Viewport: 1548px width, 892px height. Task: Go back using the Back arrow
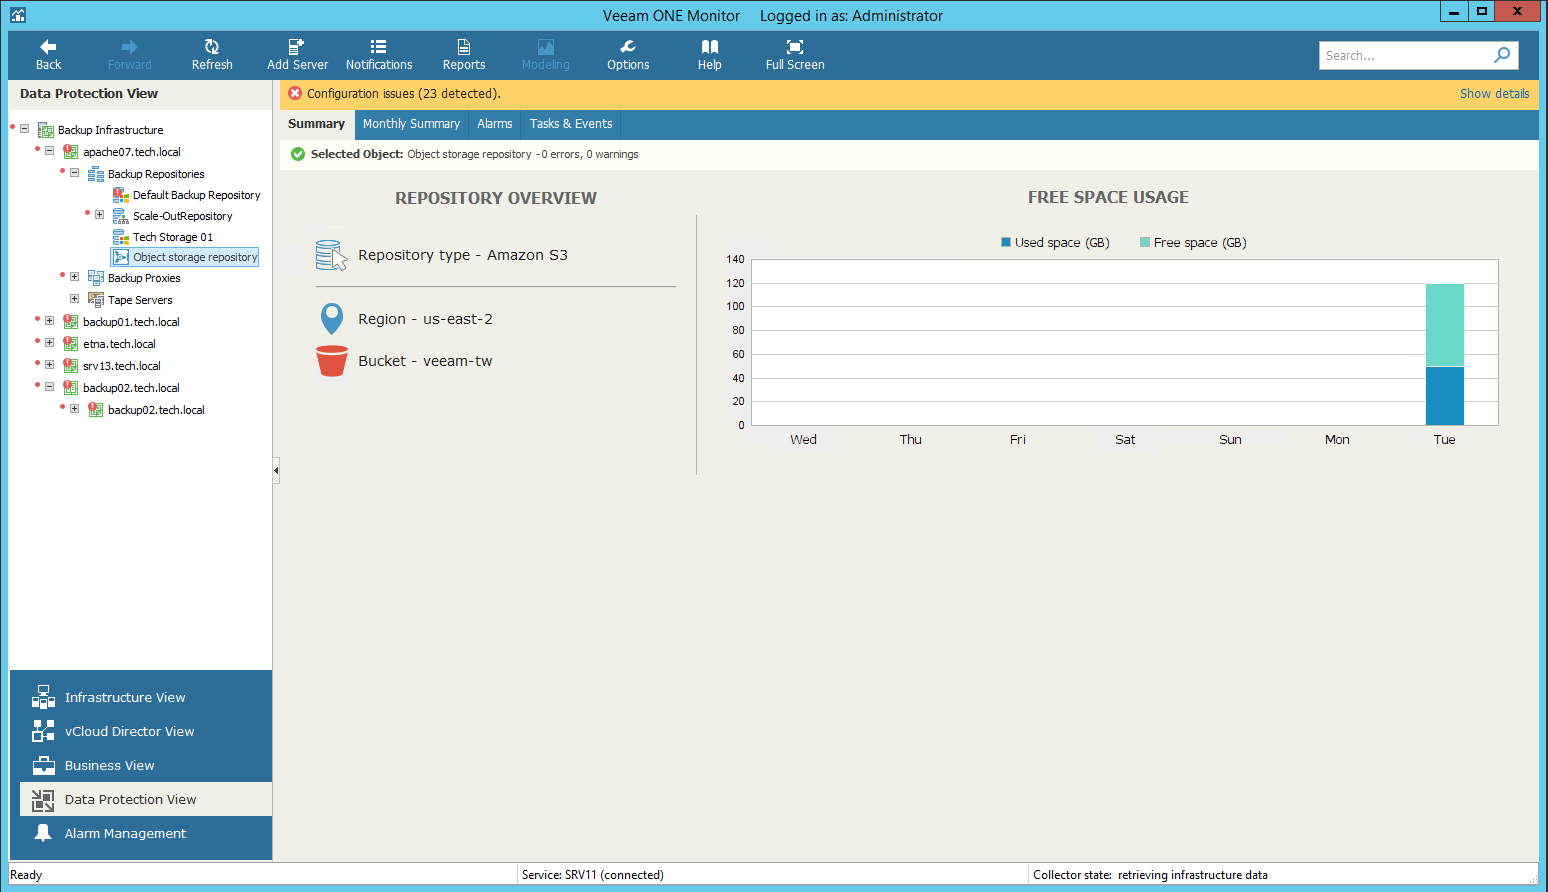48,55
